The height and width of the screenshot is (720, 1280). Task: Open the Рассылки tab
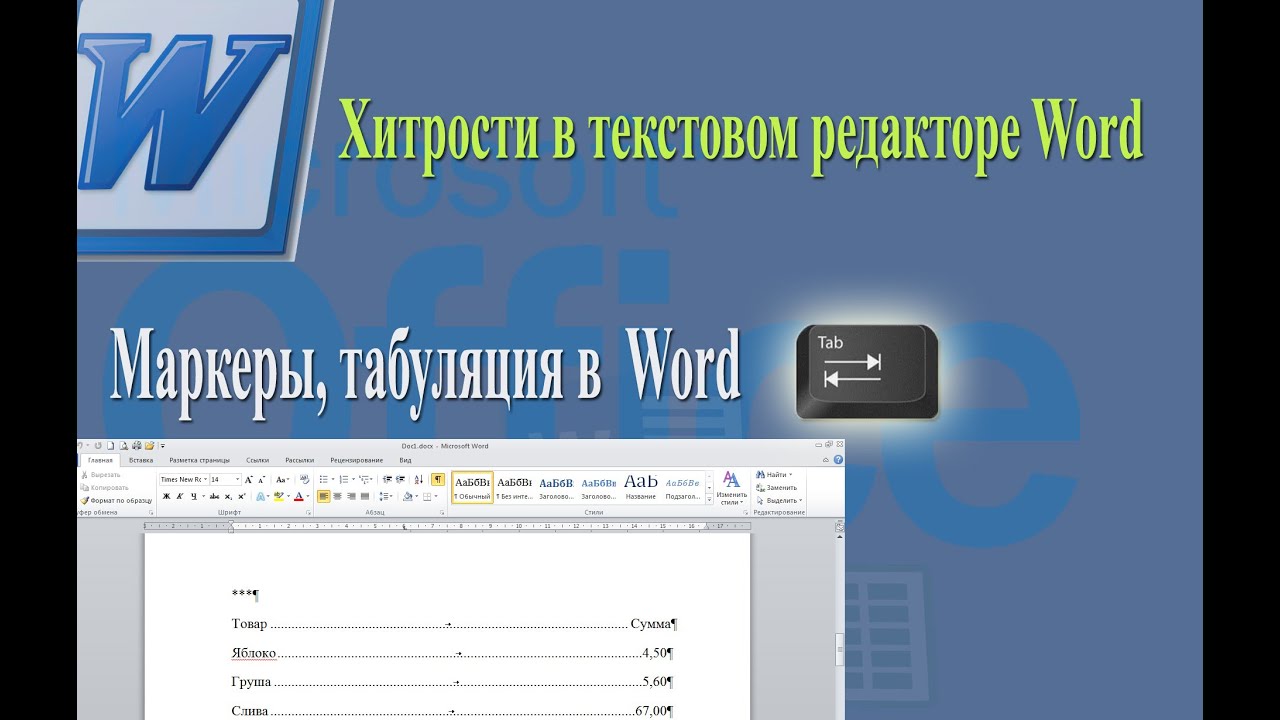tap(300, 460)
